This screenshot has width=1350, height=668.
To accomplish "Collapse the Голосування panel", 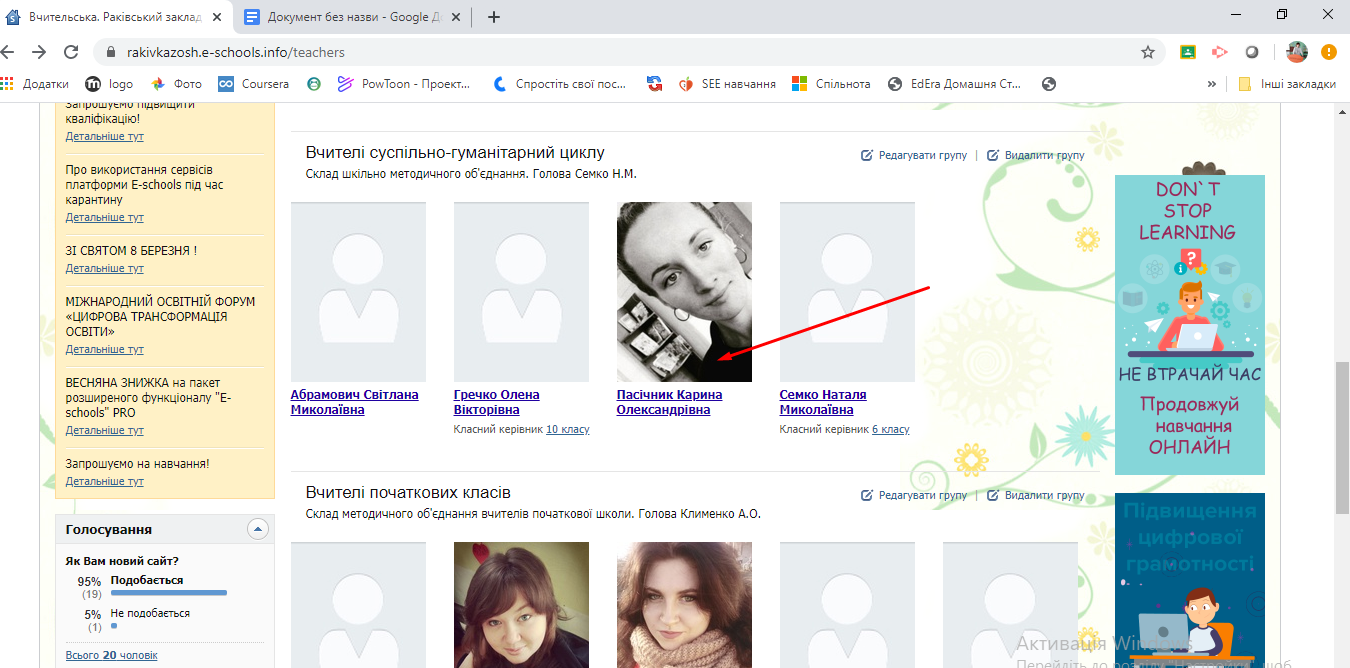I will tap(258, 529).
